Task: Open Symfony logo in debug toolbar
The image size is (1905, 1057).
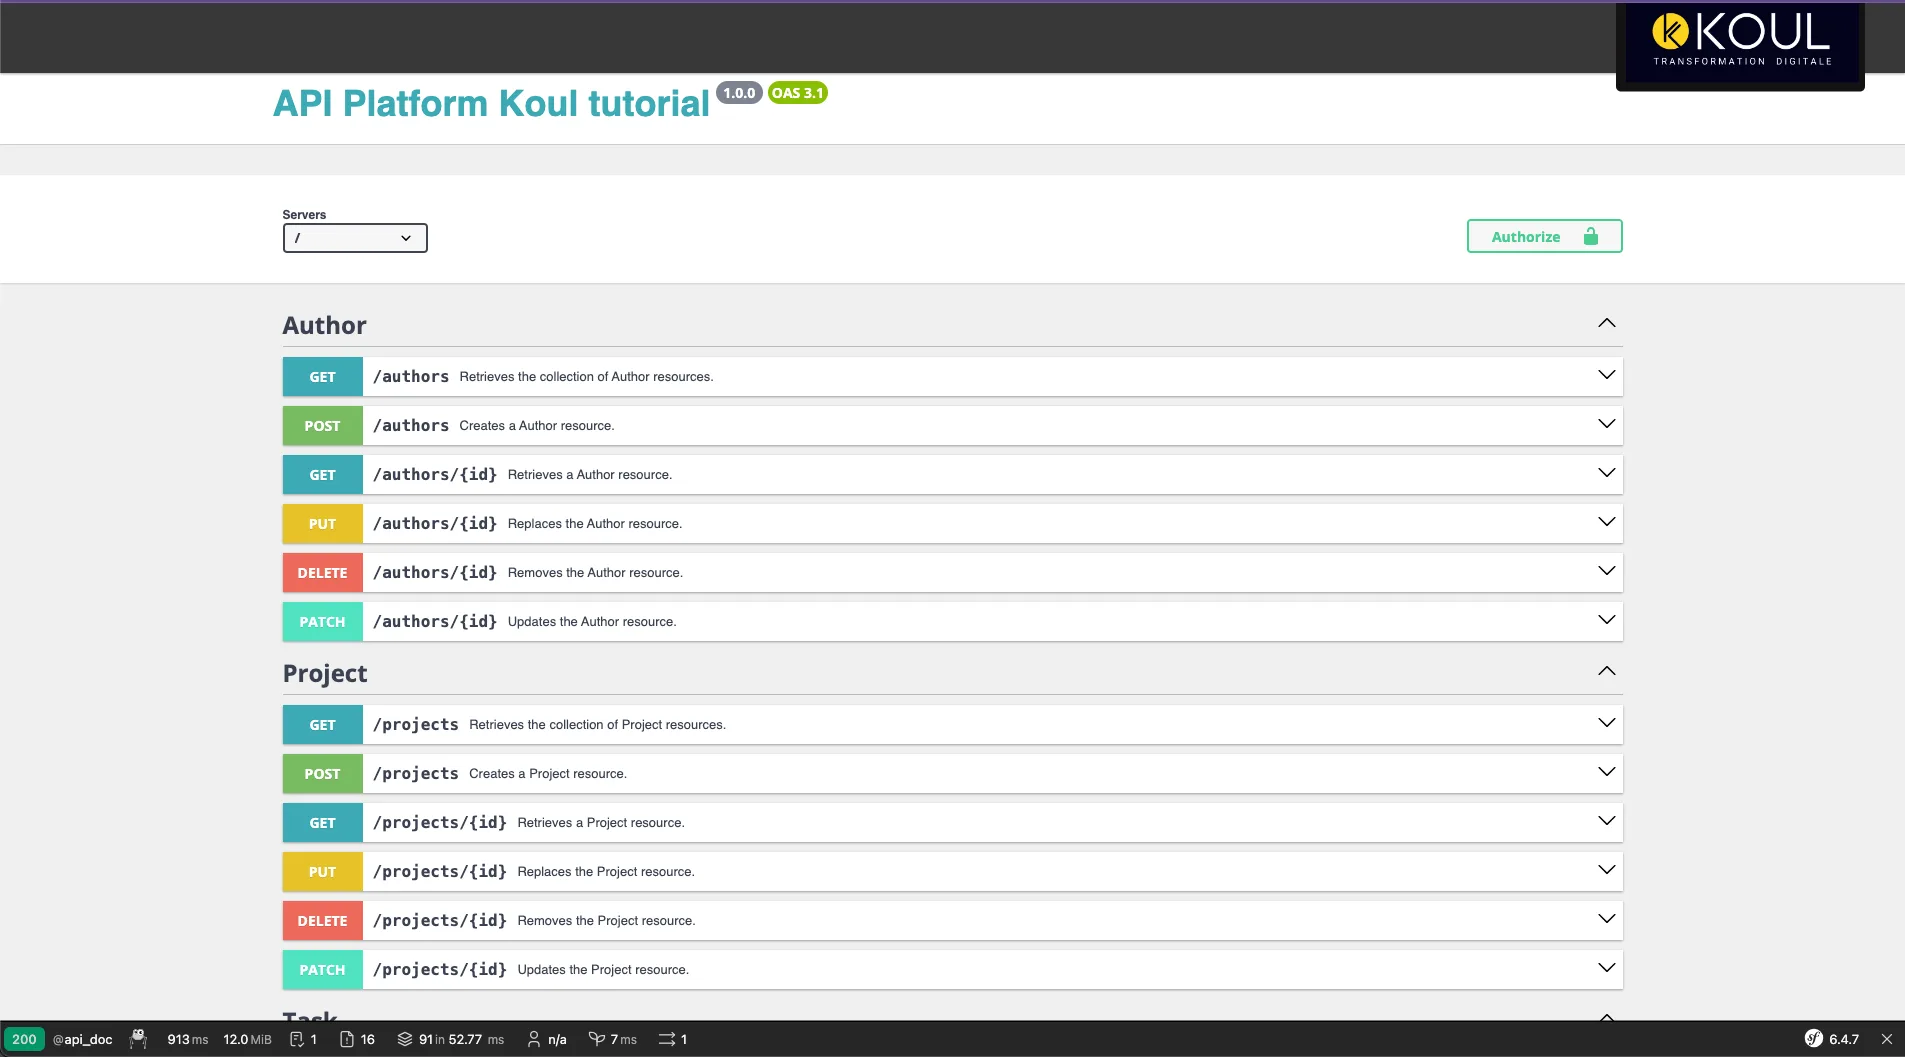Action: click(1814, 1039)
